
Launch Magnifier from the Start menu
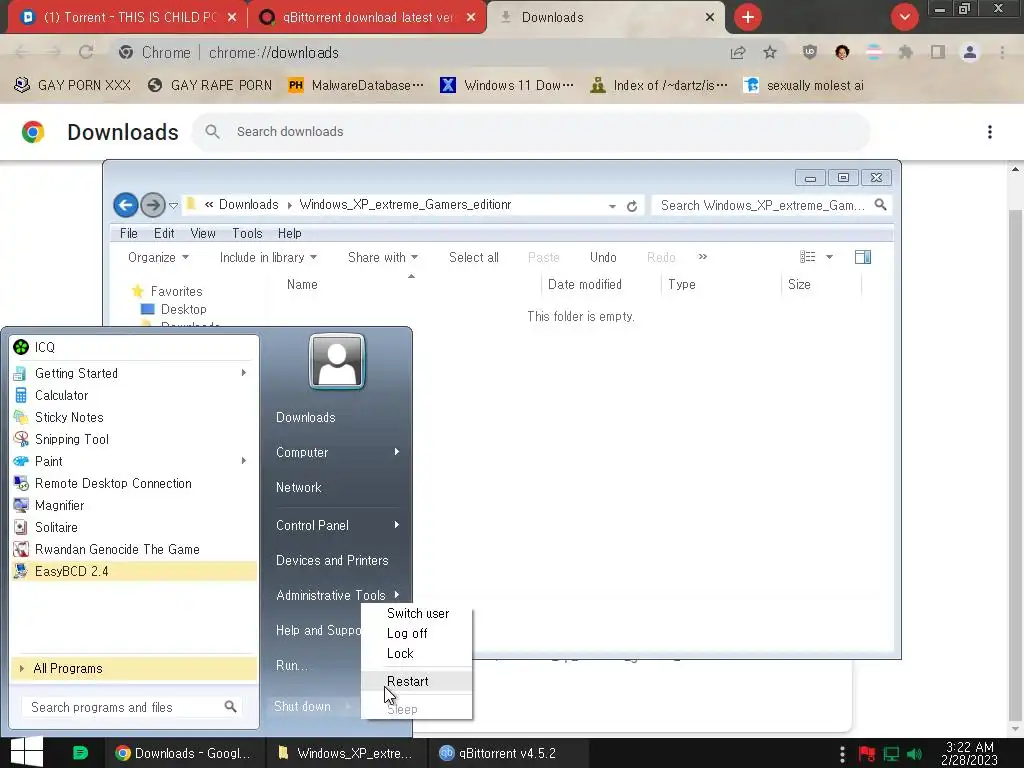click(x=134, y=505)
